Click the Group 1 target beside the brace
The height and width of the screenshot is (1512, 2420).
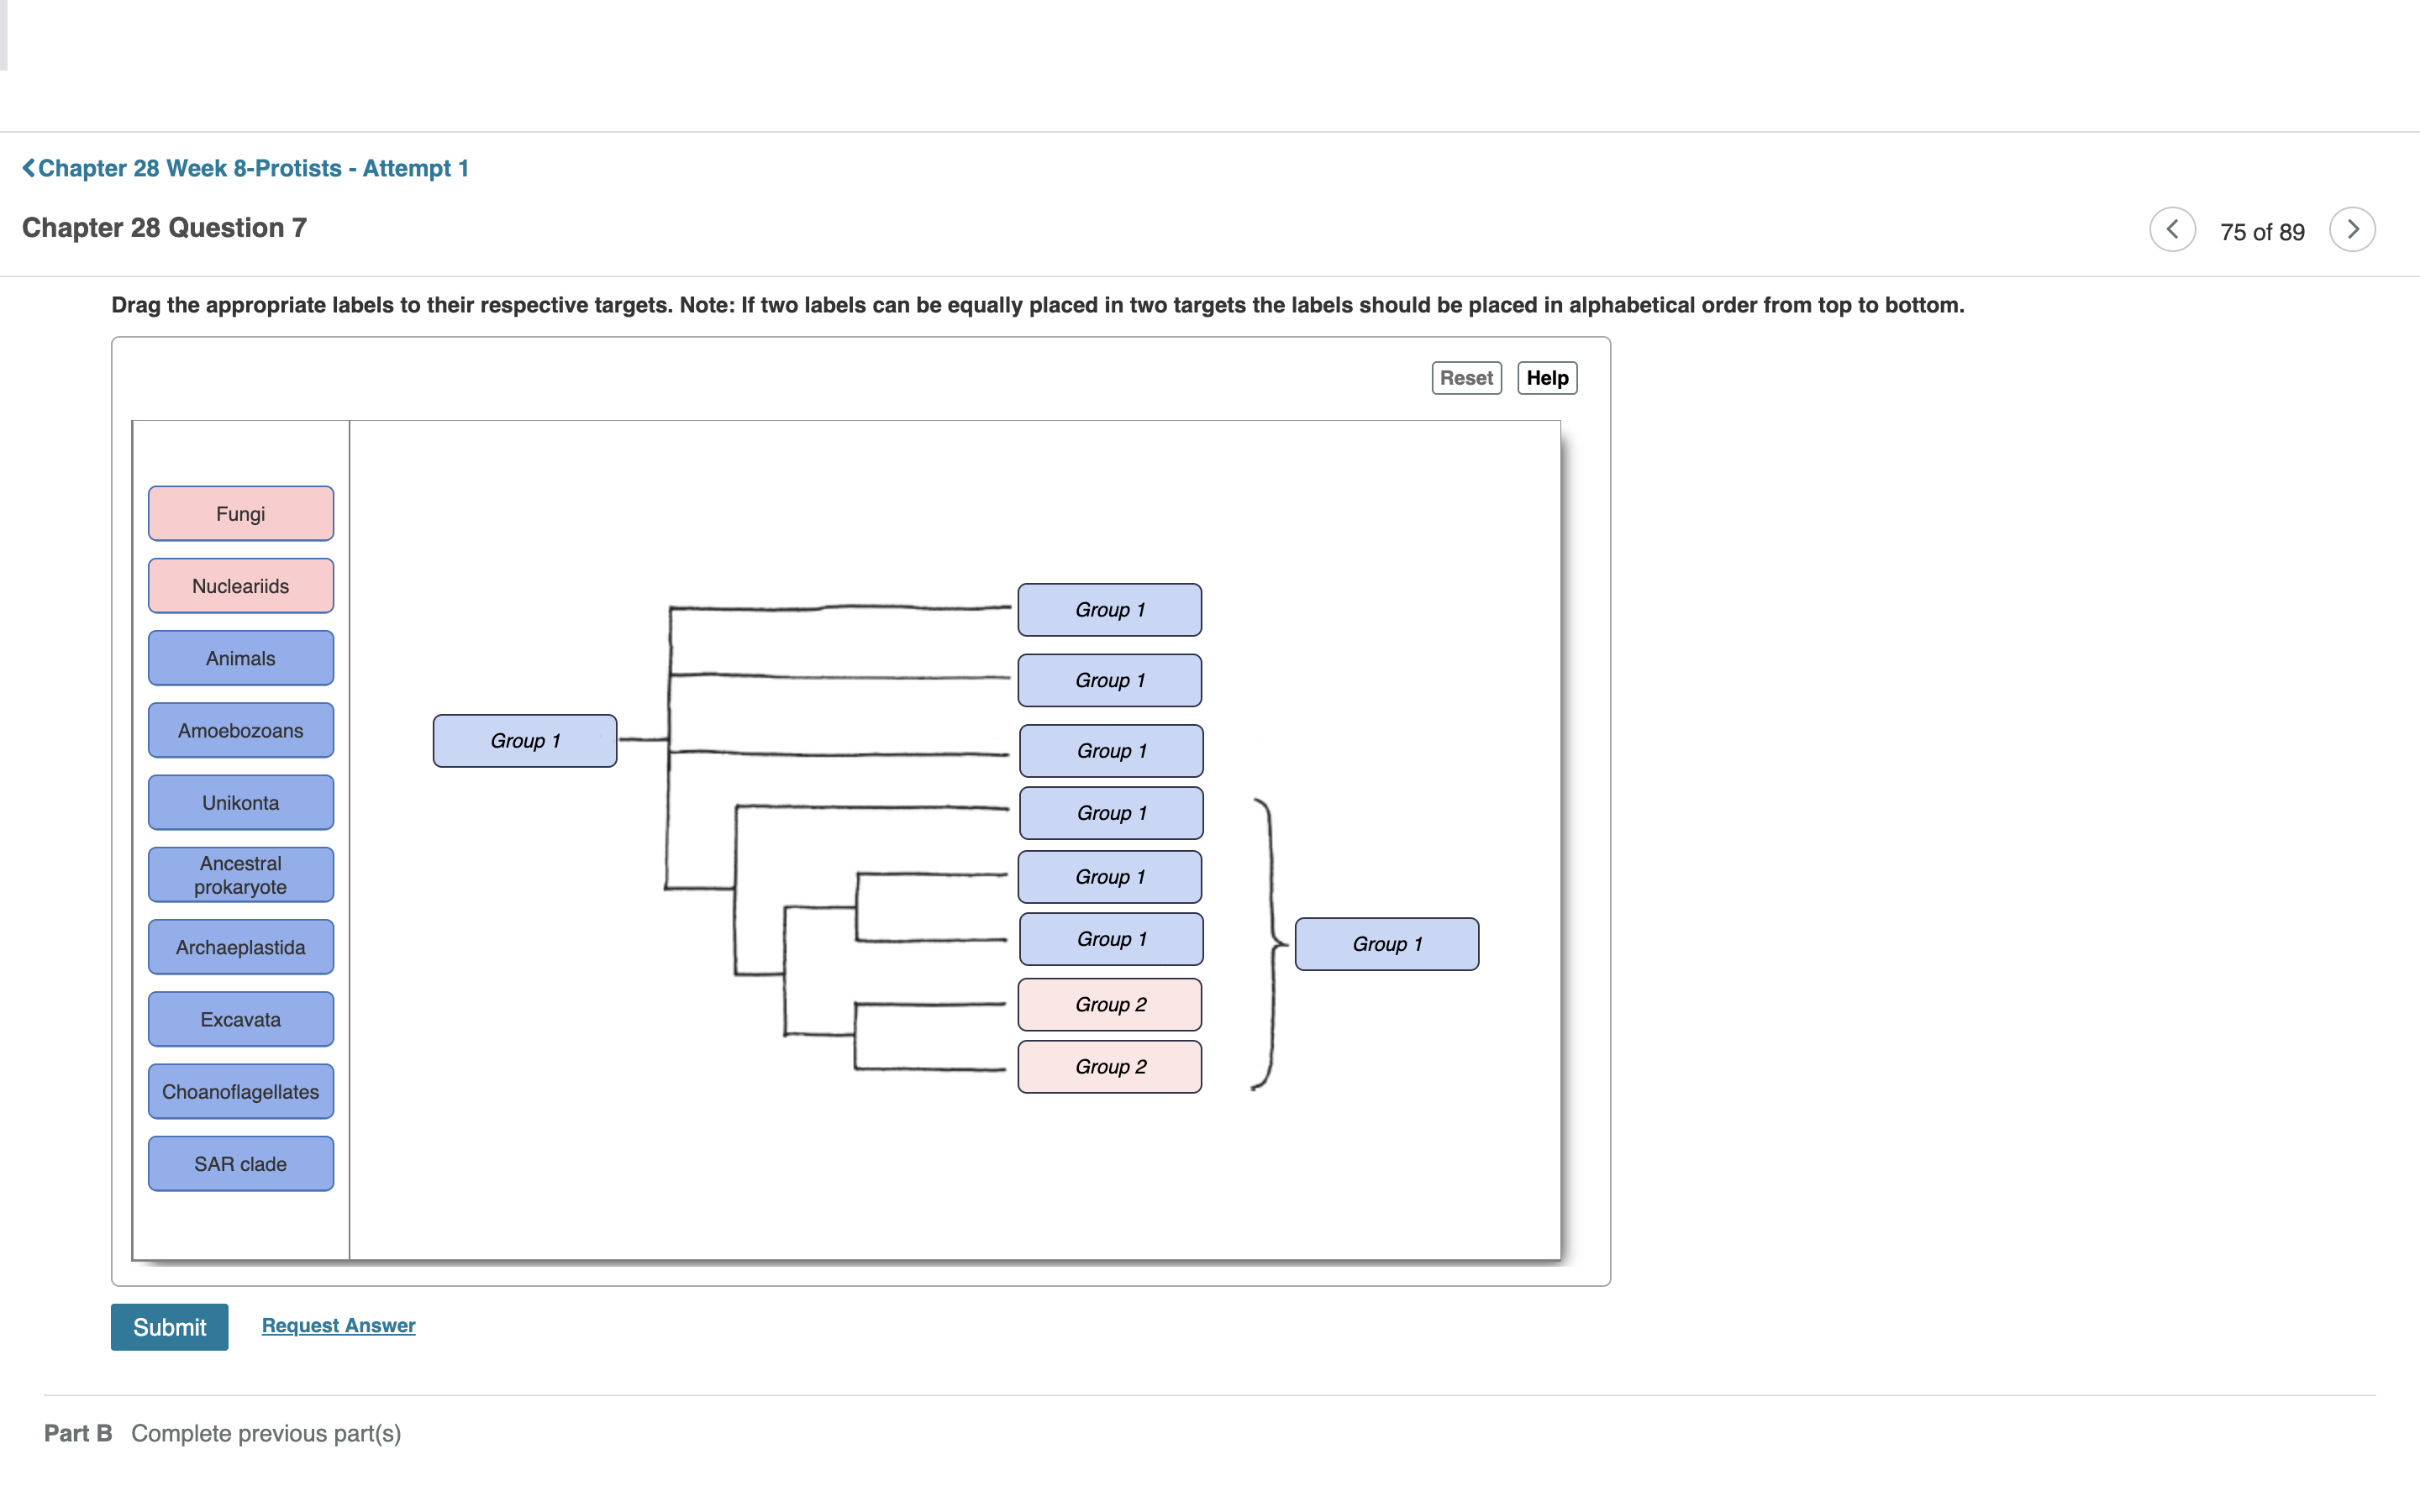(1386, 944)
